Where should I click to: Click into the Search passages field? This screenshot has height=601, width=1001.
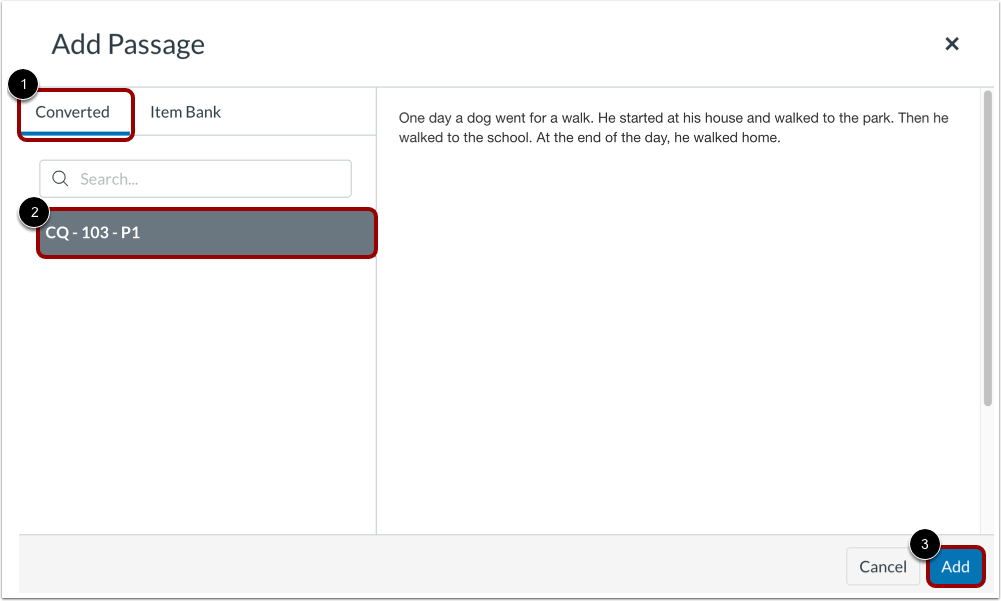(x=195, y=179)
